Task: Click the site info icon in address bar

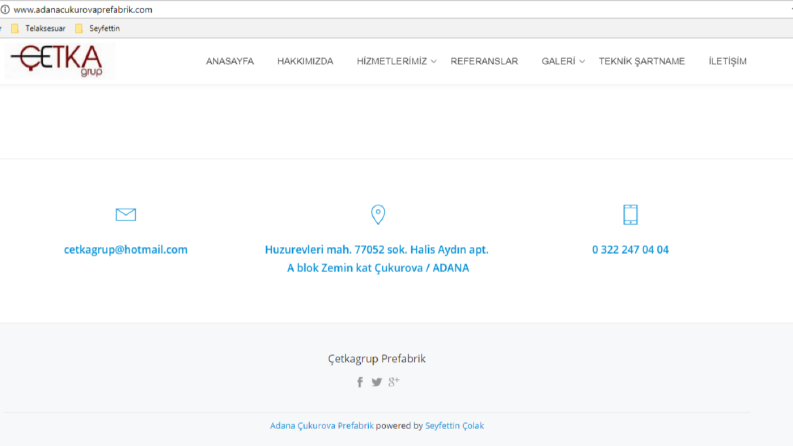Action: [x=5, y=10]
